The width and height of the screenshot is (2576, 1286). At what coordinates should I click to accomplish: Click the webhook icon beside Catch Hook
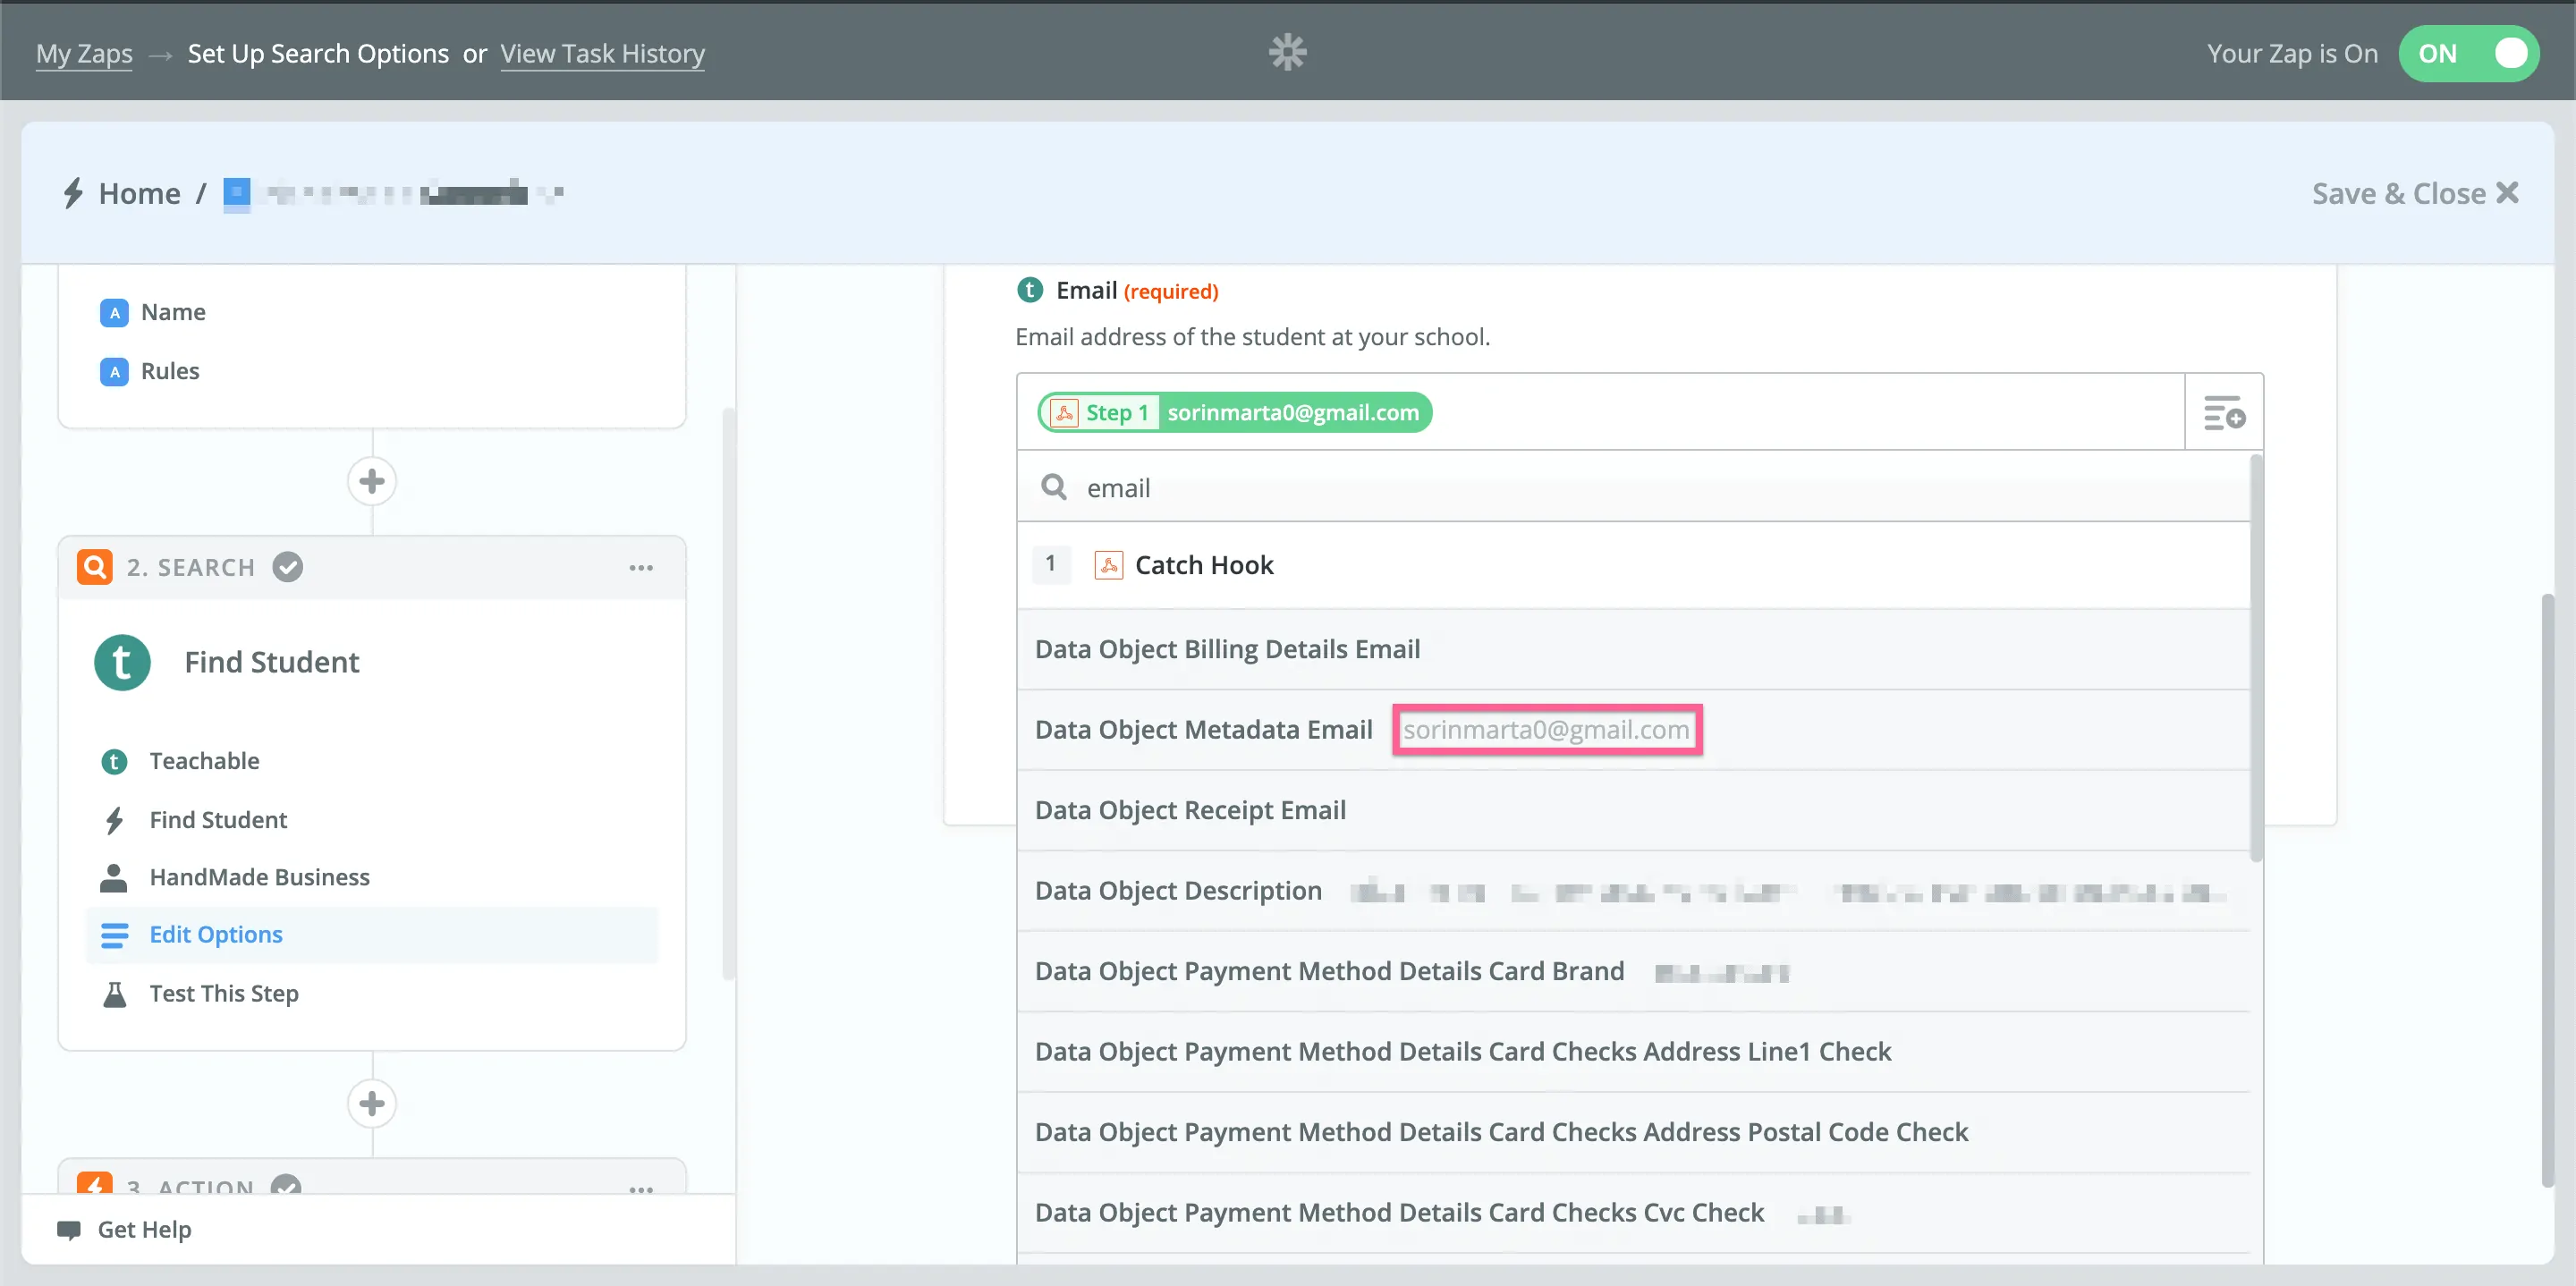coord(1108,565)
